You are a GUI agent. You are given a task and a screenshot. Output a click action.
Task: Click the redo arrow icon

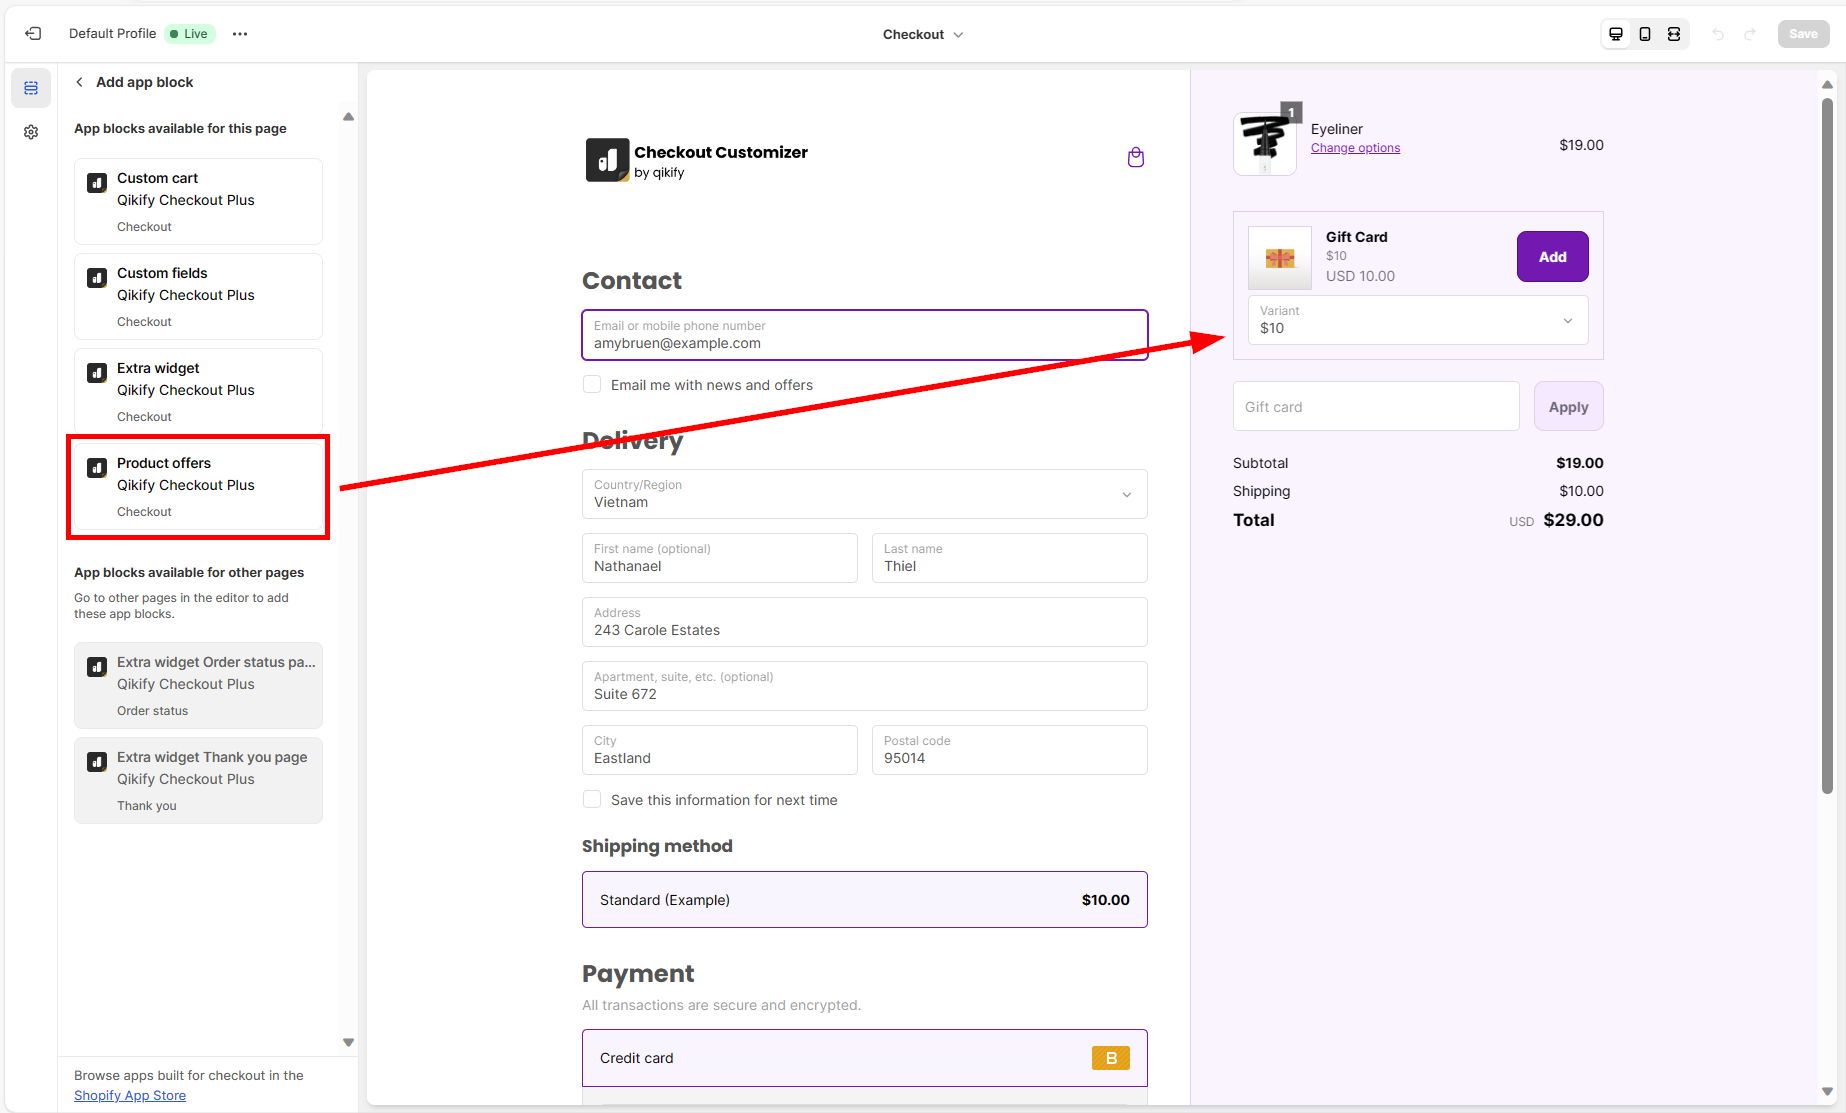1750,34
